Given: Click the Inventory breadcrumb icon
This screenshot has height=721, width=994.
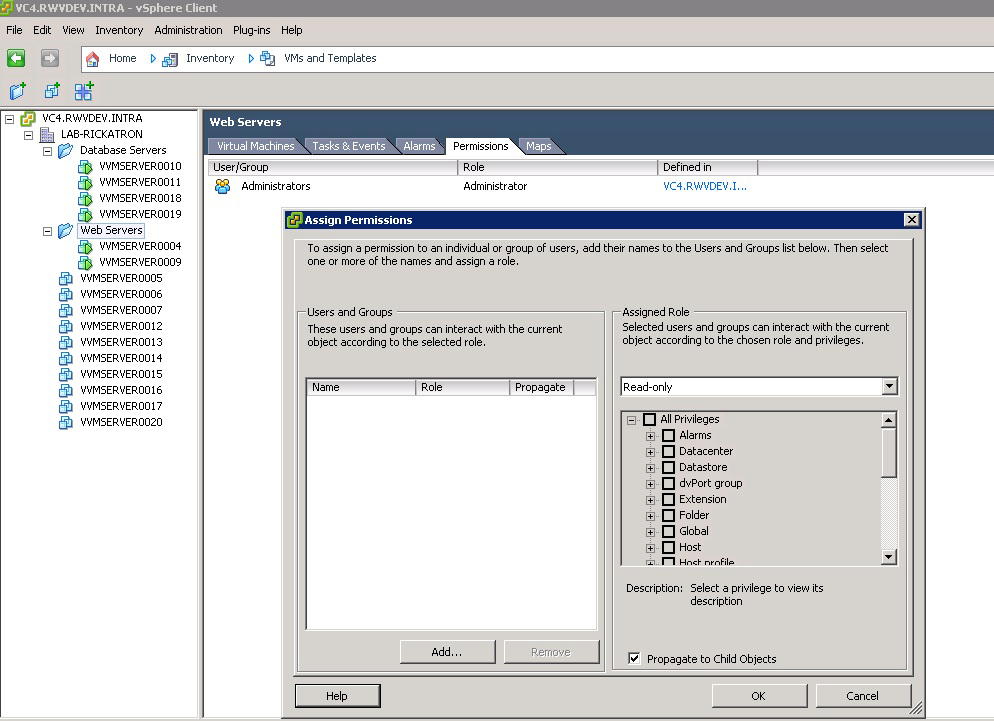Looking at the screenshot, I should click(x=169, y=60).
